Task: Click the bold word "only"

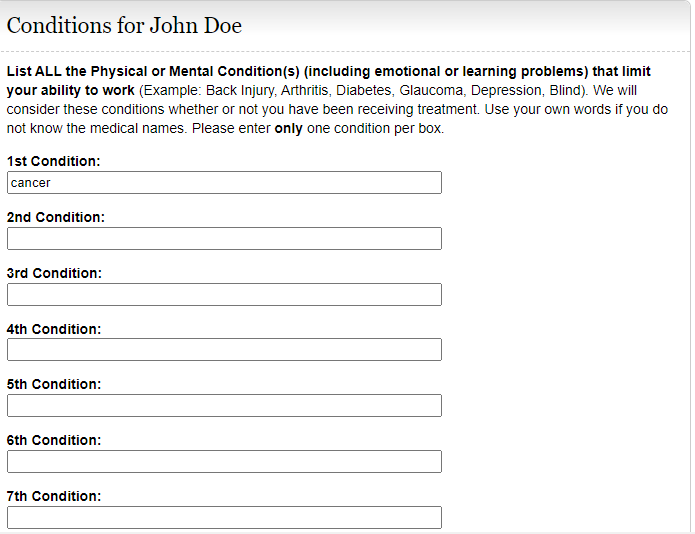Action: [x=290, y=129]
